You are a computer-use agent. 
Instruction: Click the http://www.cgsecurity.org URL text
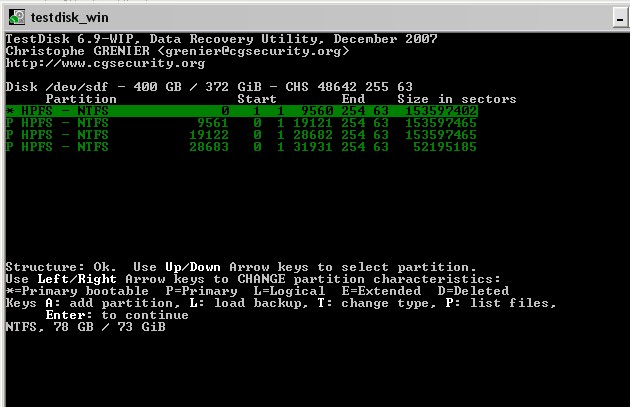105,63
